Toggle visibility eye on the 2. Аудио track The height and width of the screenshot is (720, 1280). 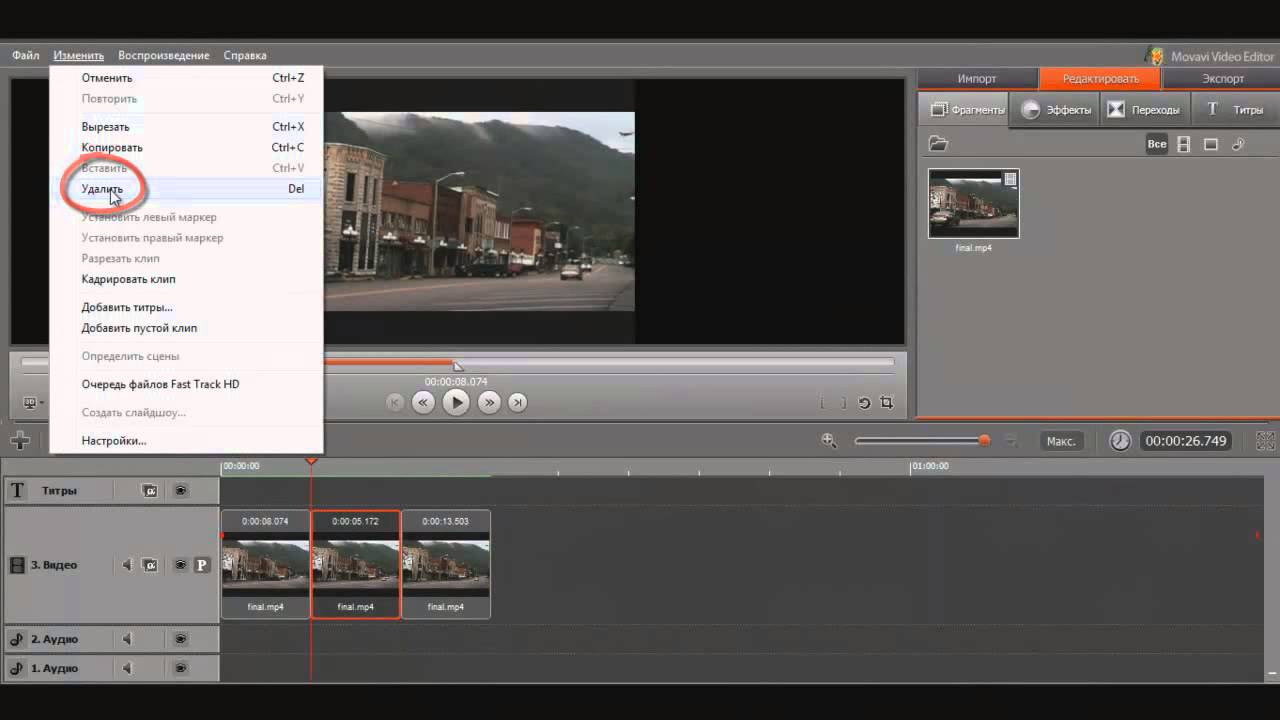pos(181,639)
